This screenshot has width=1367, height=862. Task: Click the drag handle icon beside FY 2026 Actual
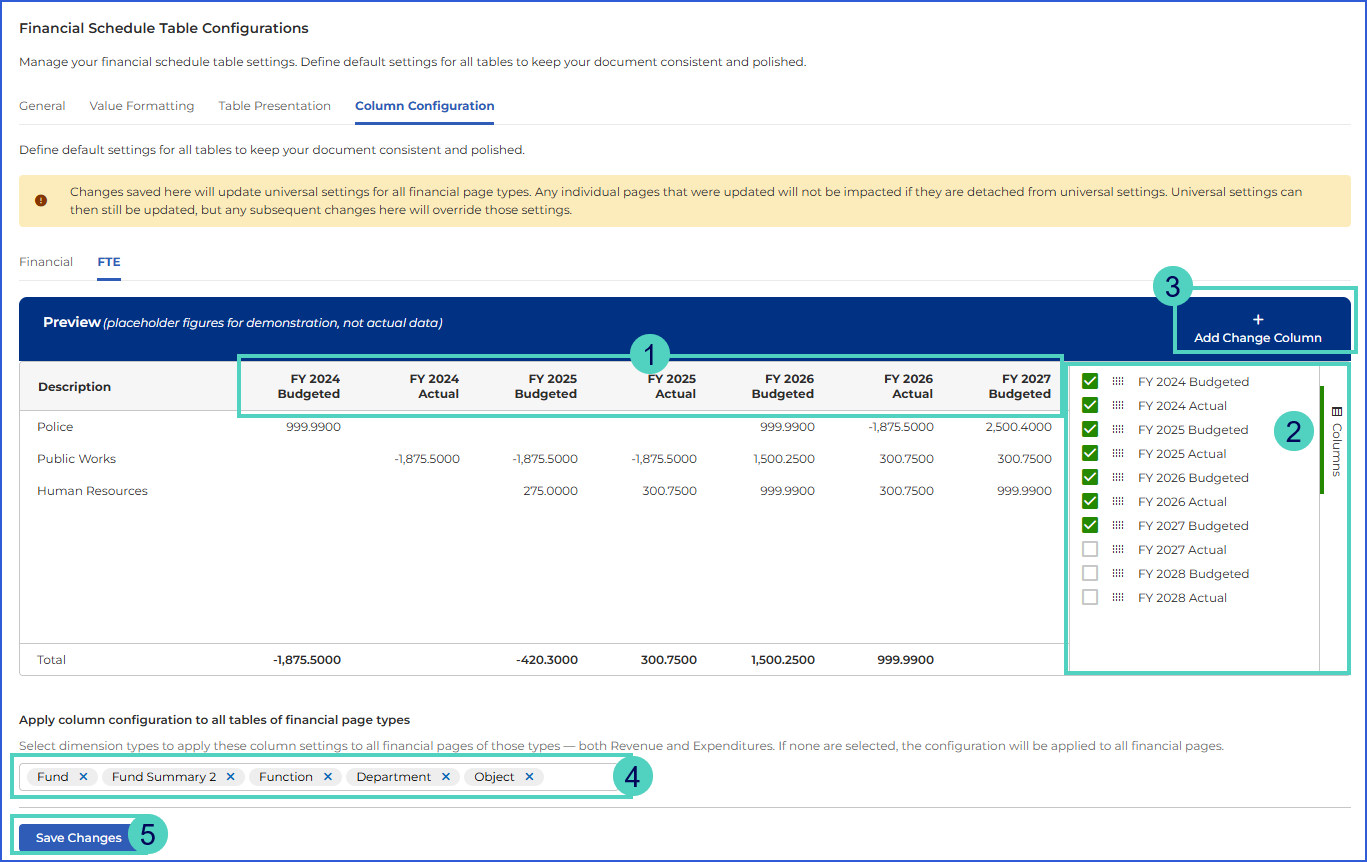point(1118,502)
